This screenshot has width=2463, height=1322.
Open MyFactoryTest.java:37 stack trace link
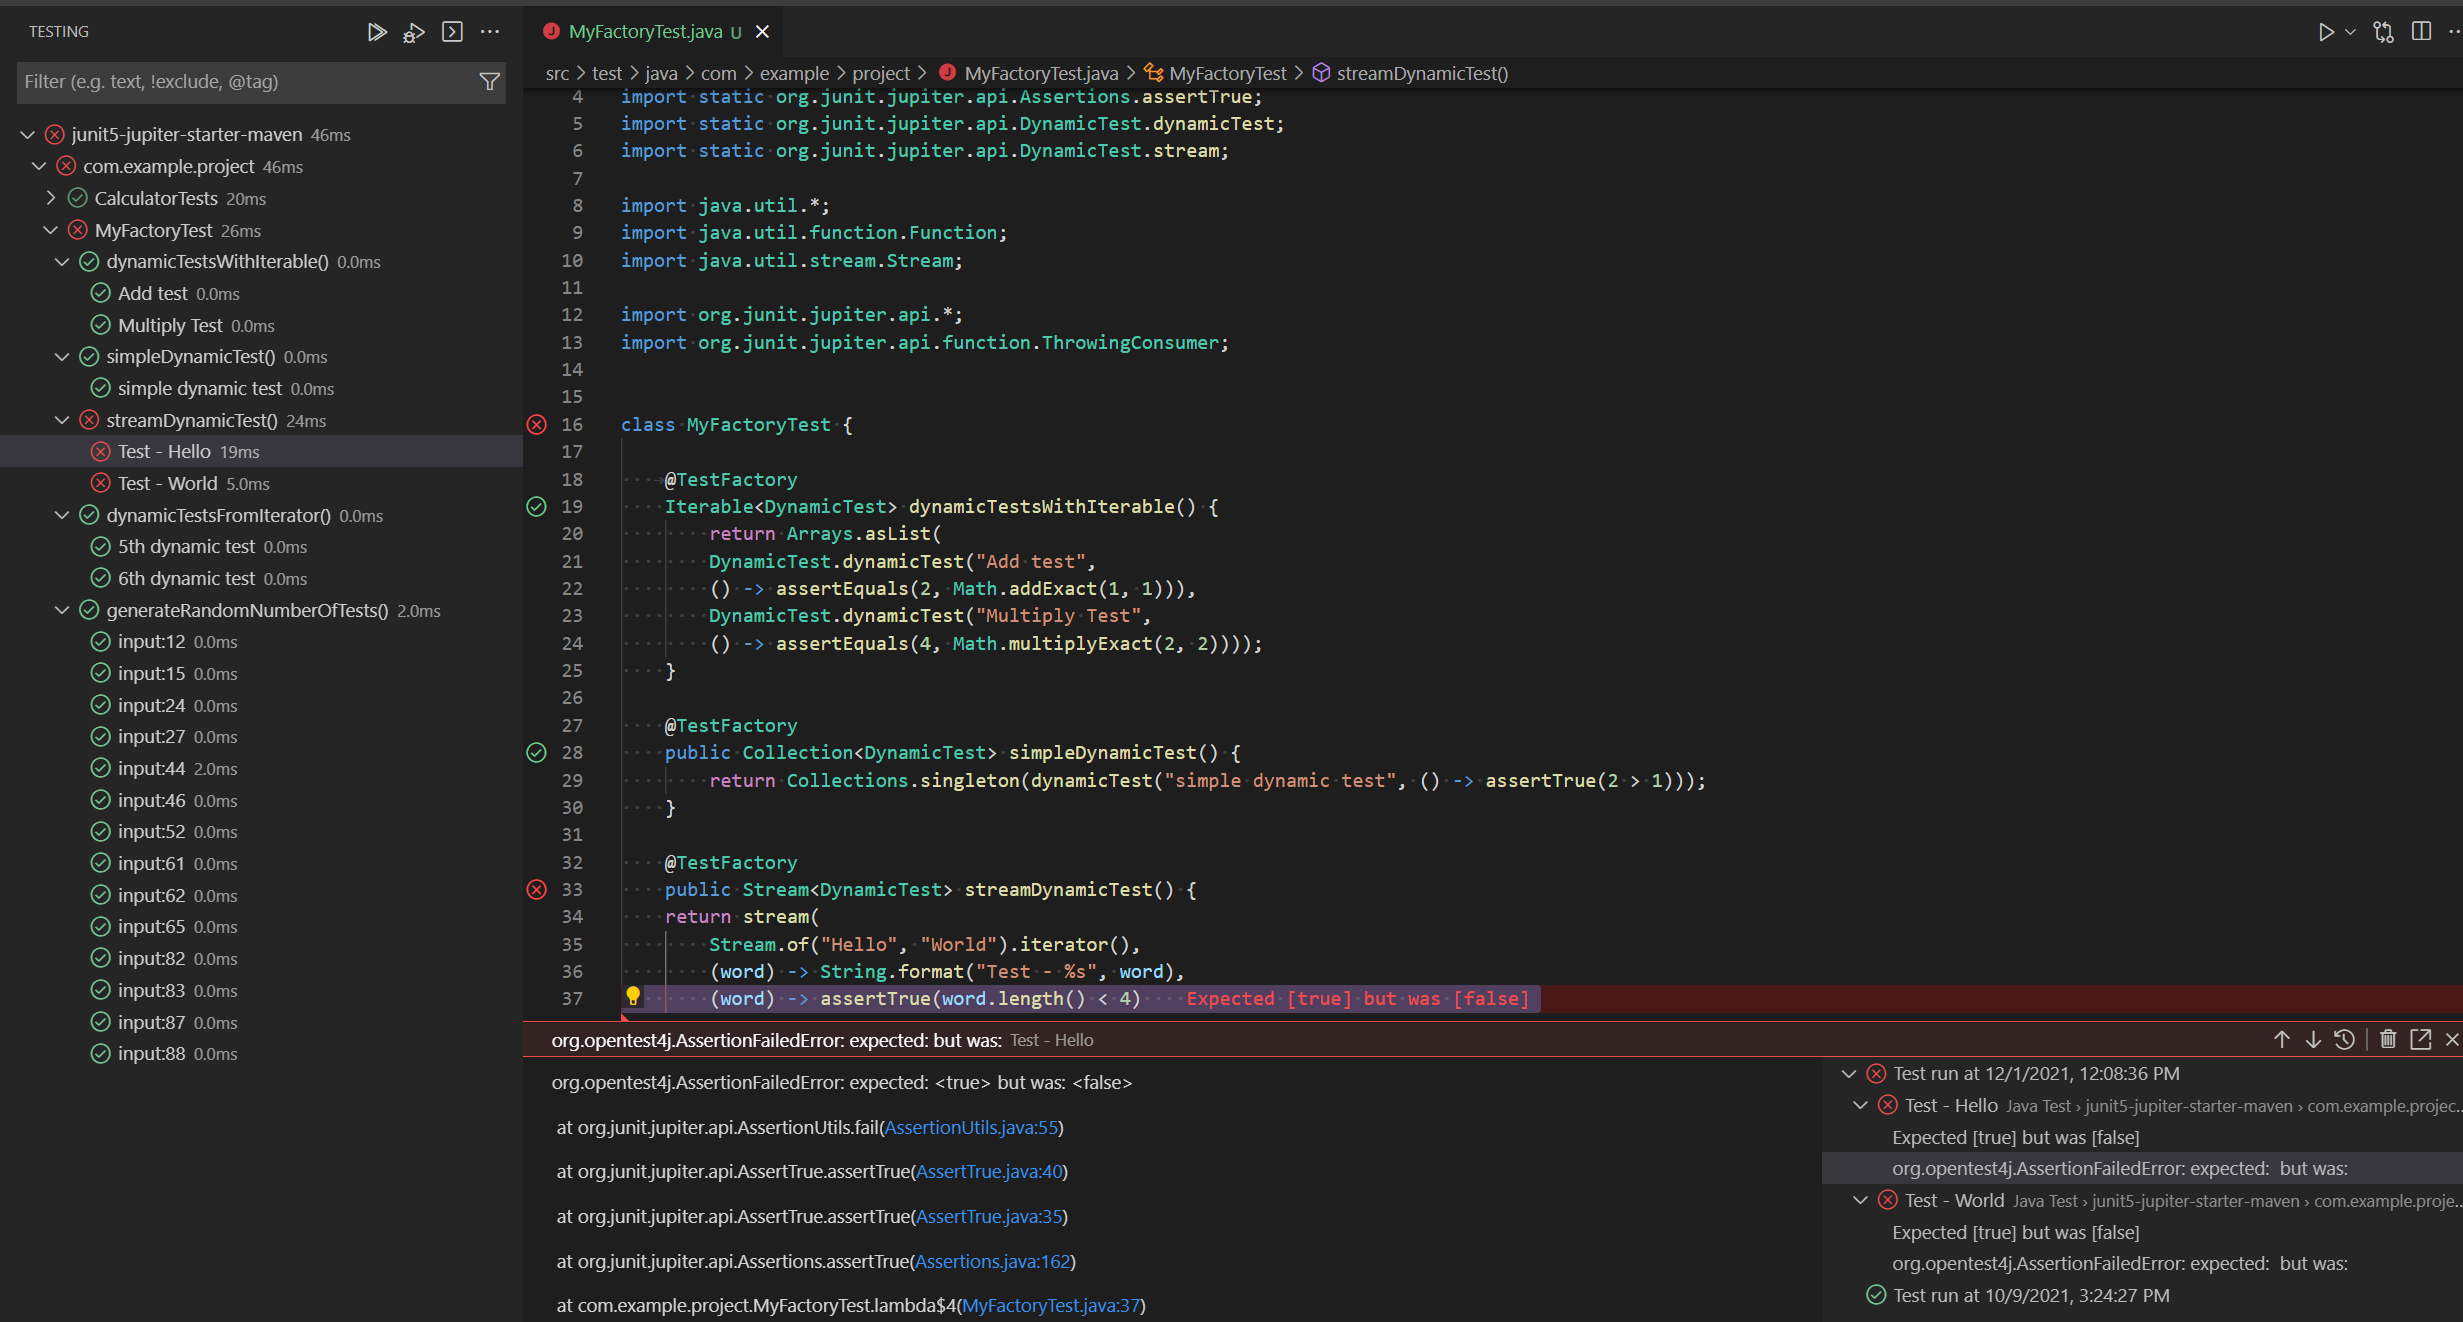[x=1050, y=1305]
